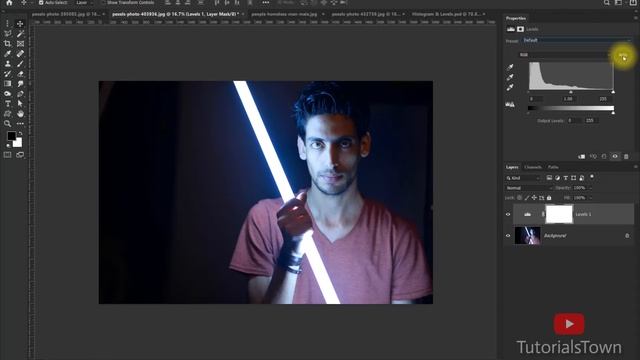Swap foreground and background colors arrow
Screen dimensions: 640x360
tap(20, 133)
